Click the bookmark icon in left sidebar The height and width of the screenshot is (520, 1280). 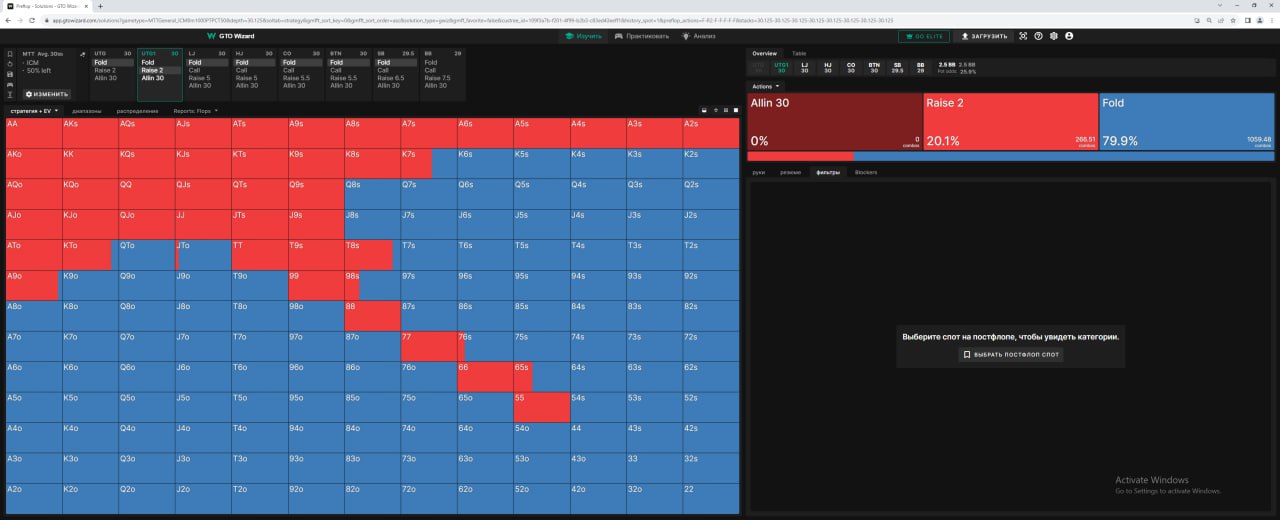coord(10,54)
